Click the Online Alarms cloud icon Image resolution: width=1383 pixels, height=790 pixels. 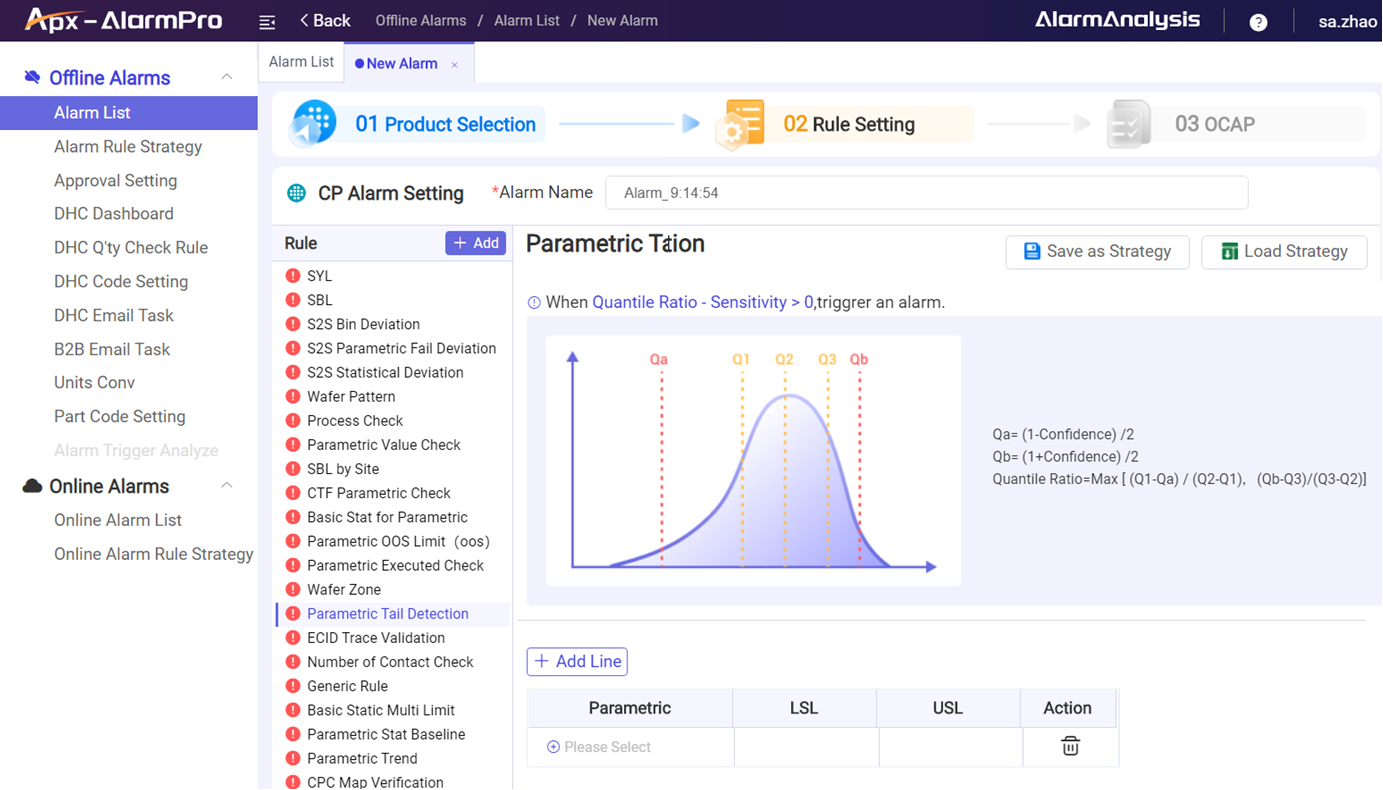(x=31, y=486)
